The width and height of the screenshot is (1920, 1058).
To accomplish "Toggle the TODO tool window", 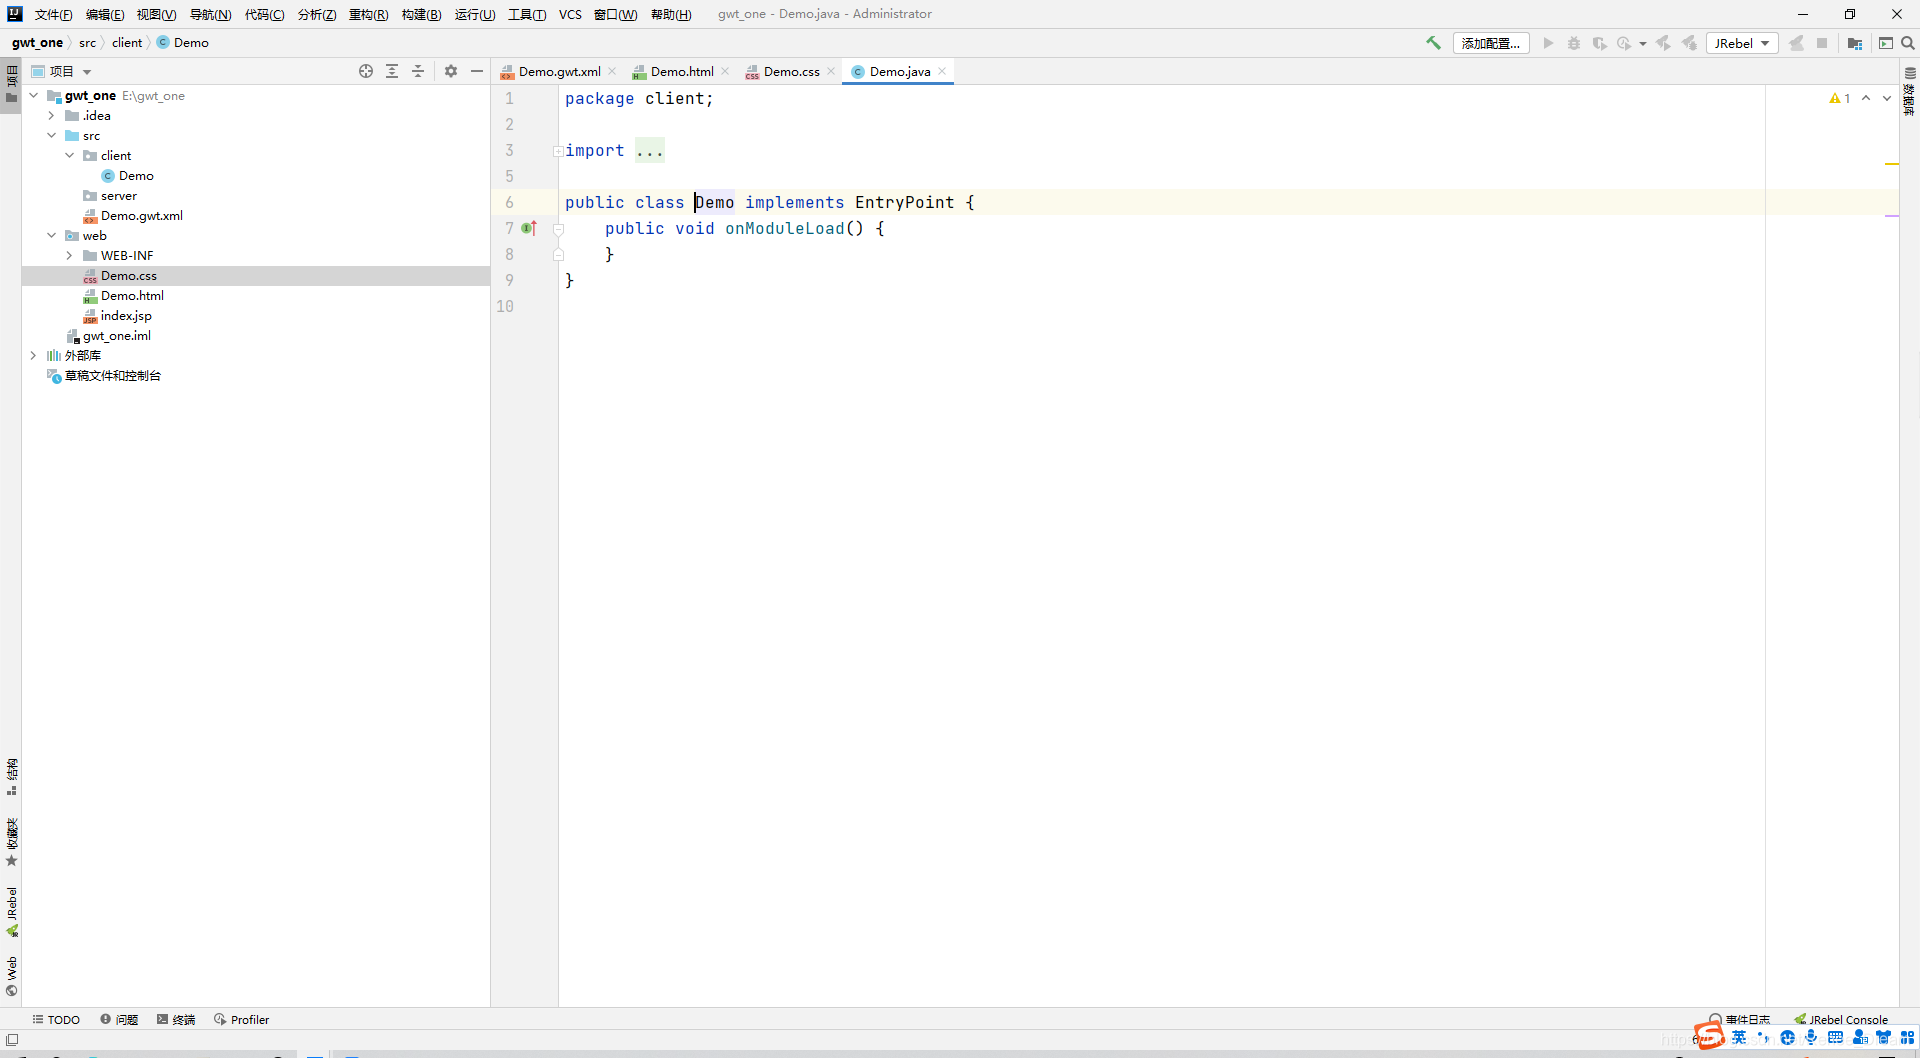I will pyautogui.click(x=56, y=1020).
